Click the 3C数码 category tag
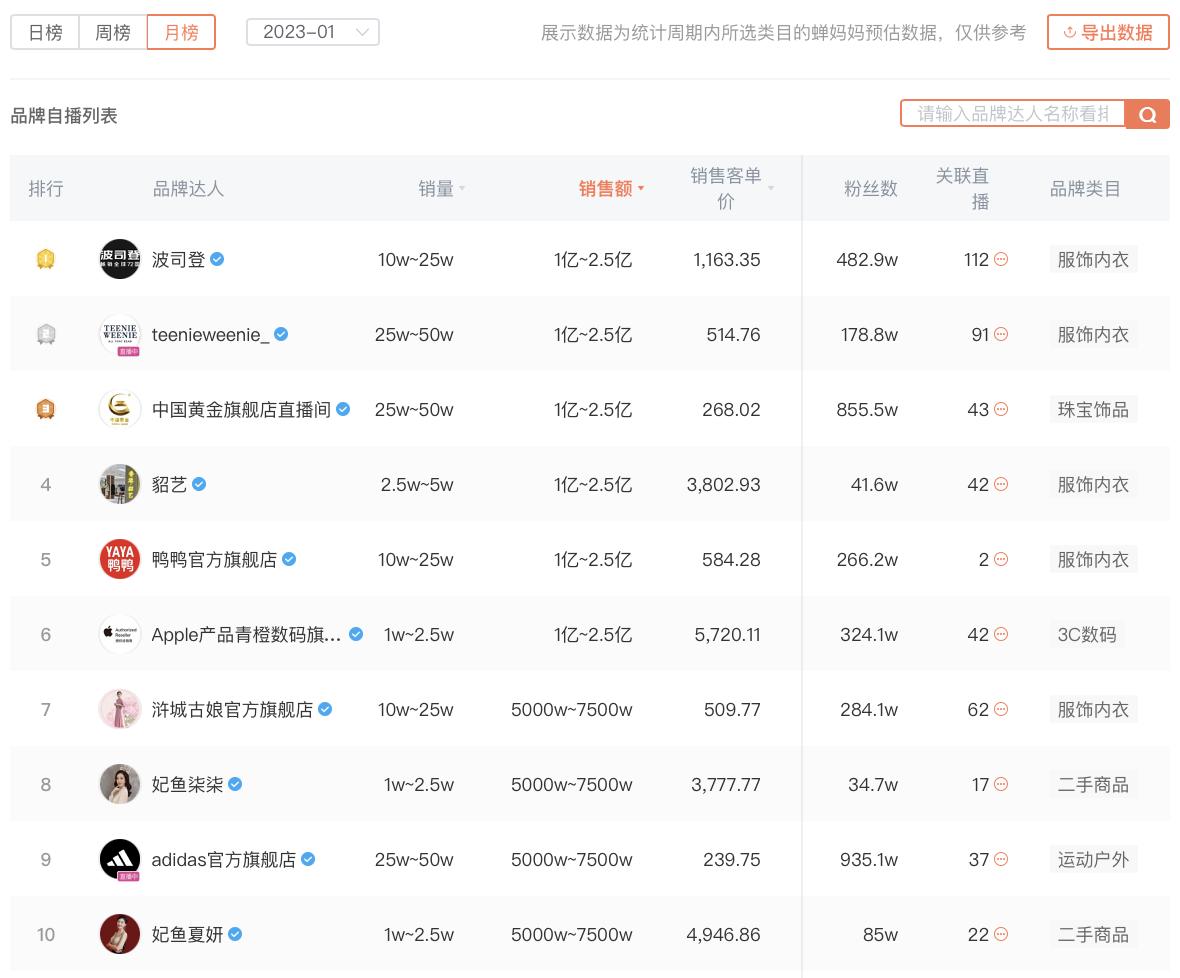The image size is (1180, 978). (x=1087, y=634)
